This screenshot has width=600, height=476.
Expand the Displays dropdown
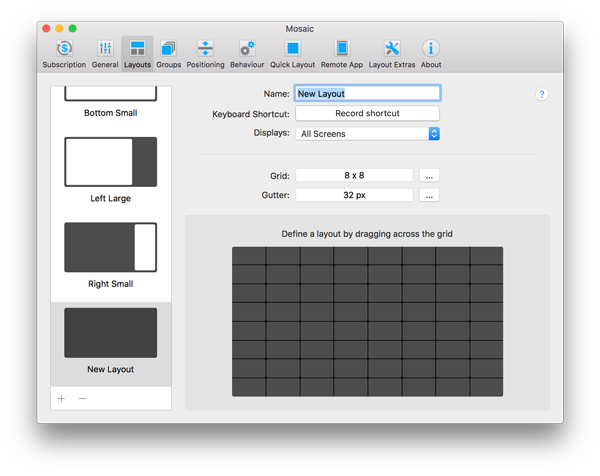coord(367,133)
